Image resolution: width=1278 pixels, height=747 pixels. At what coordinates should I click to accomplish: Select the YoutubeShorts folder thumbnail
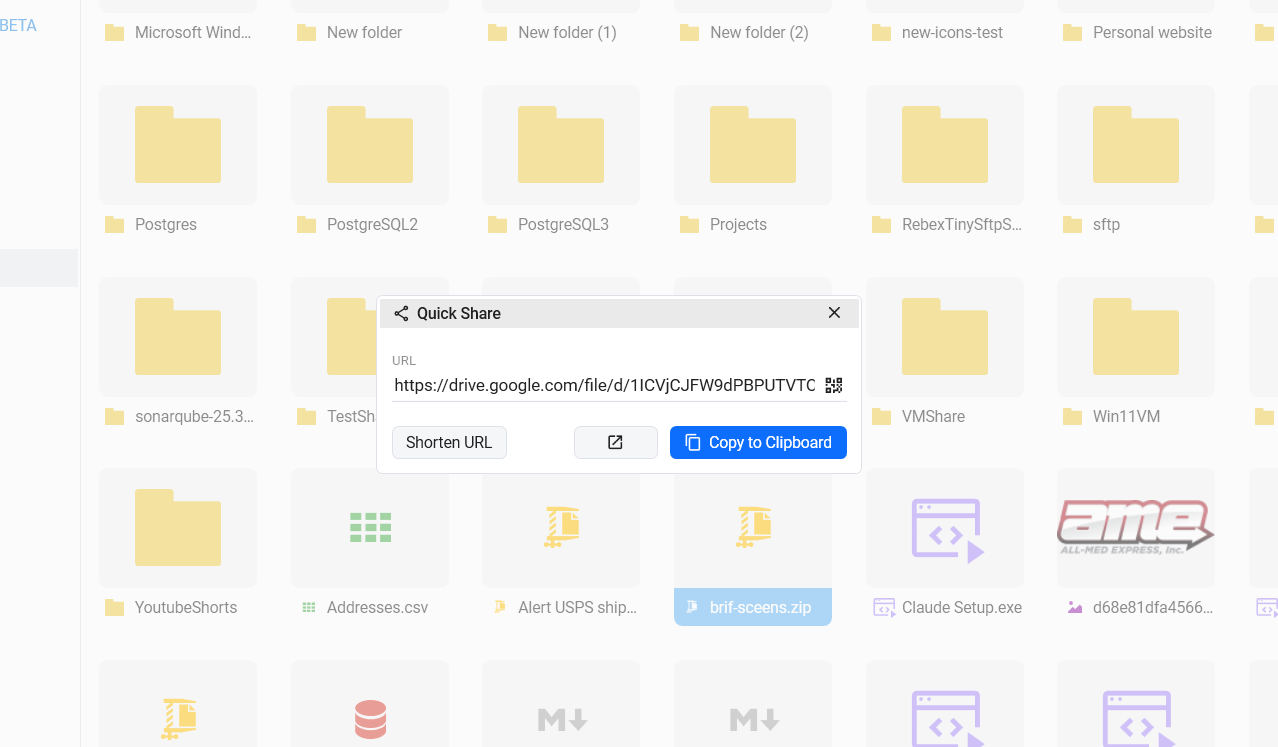pyautogui.click(x=178, y=528)
